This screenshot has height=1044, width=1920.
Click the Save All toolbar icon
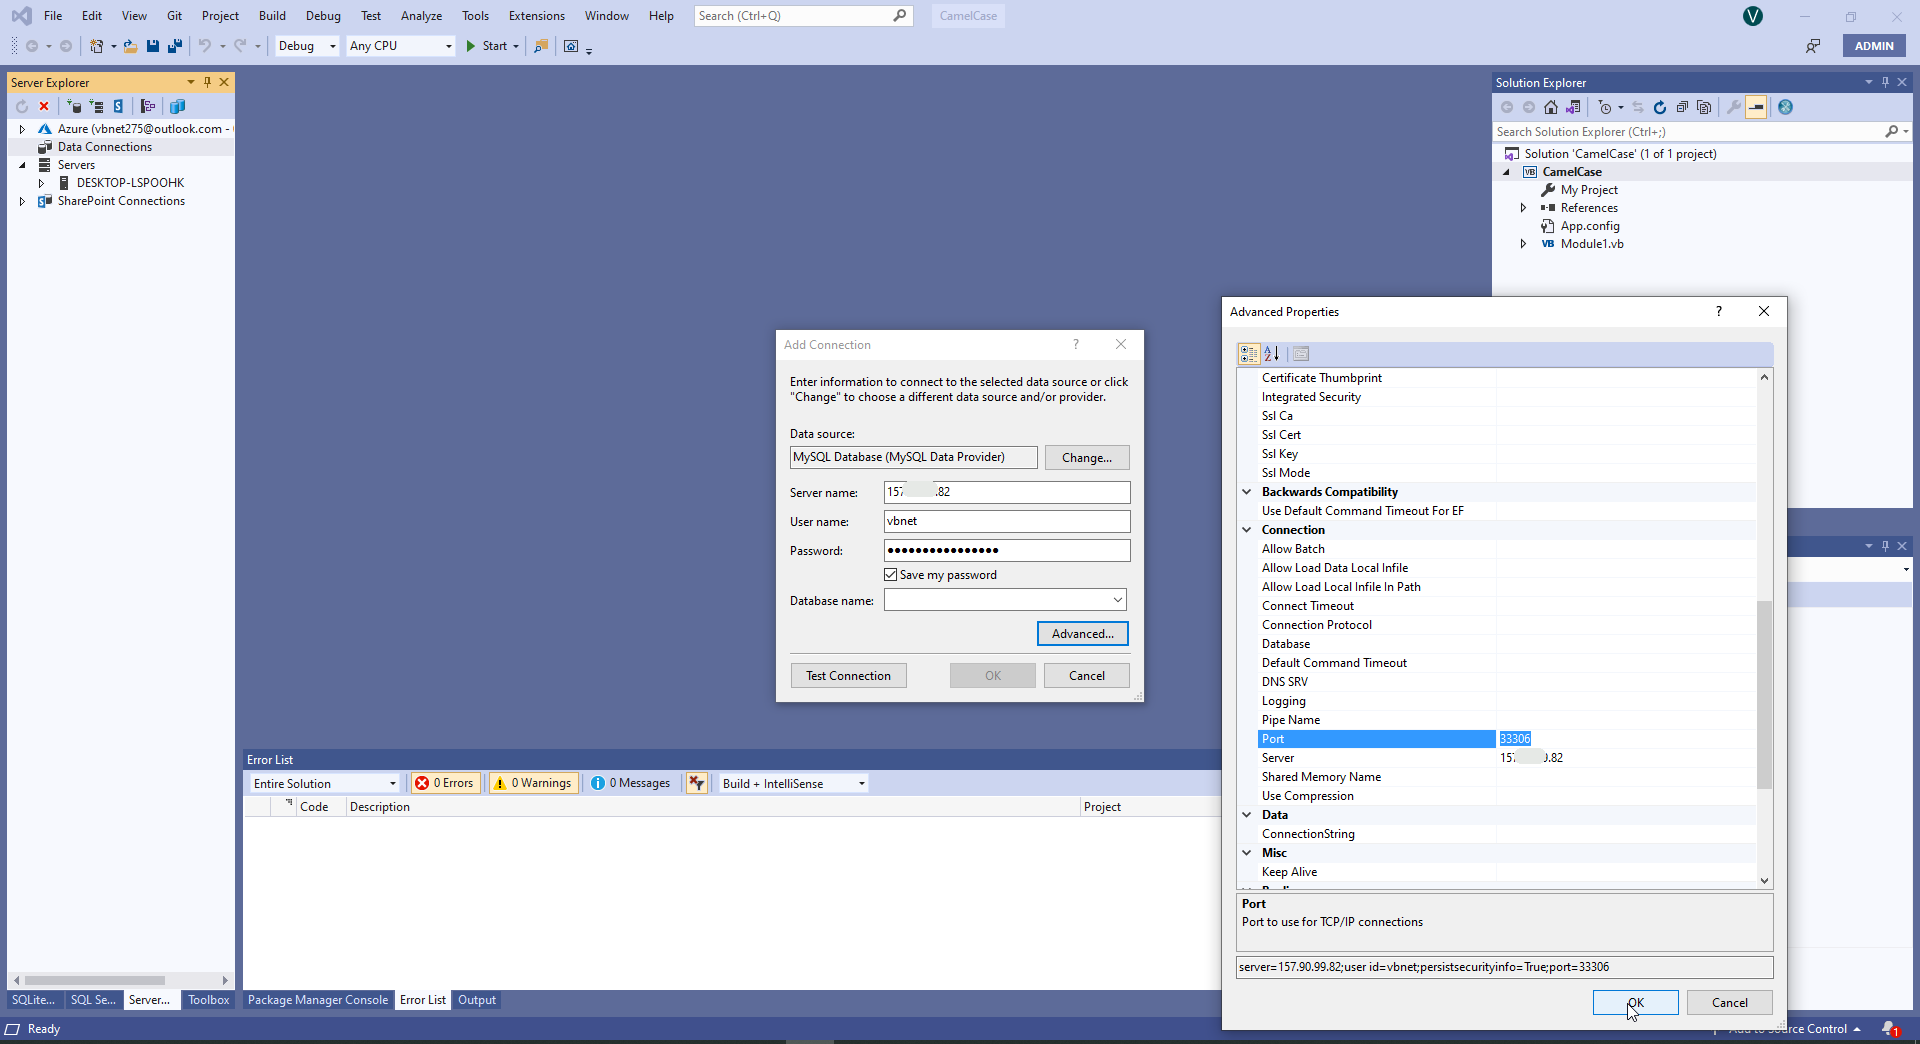(x=175, y=46)
